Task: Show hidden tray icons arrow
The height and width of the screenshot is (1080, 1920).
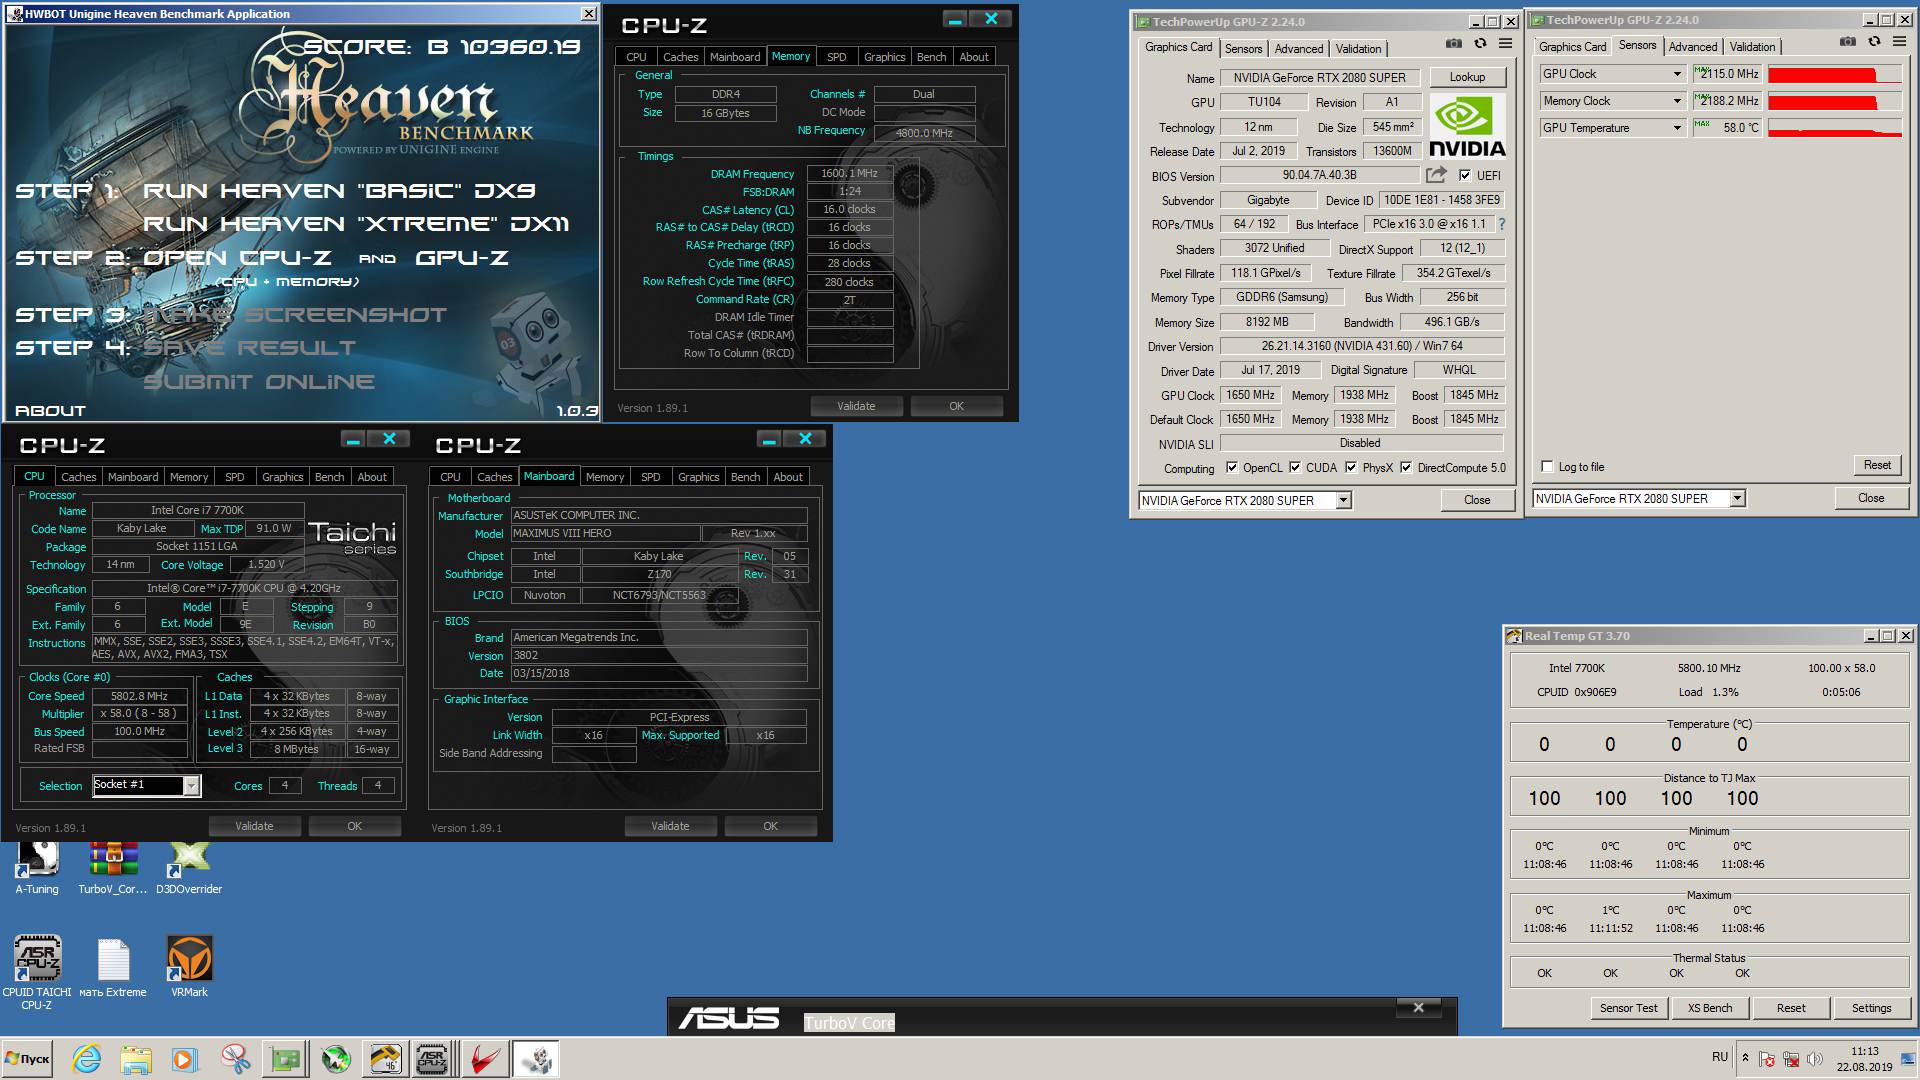Action: point(1745,1058)
